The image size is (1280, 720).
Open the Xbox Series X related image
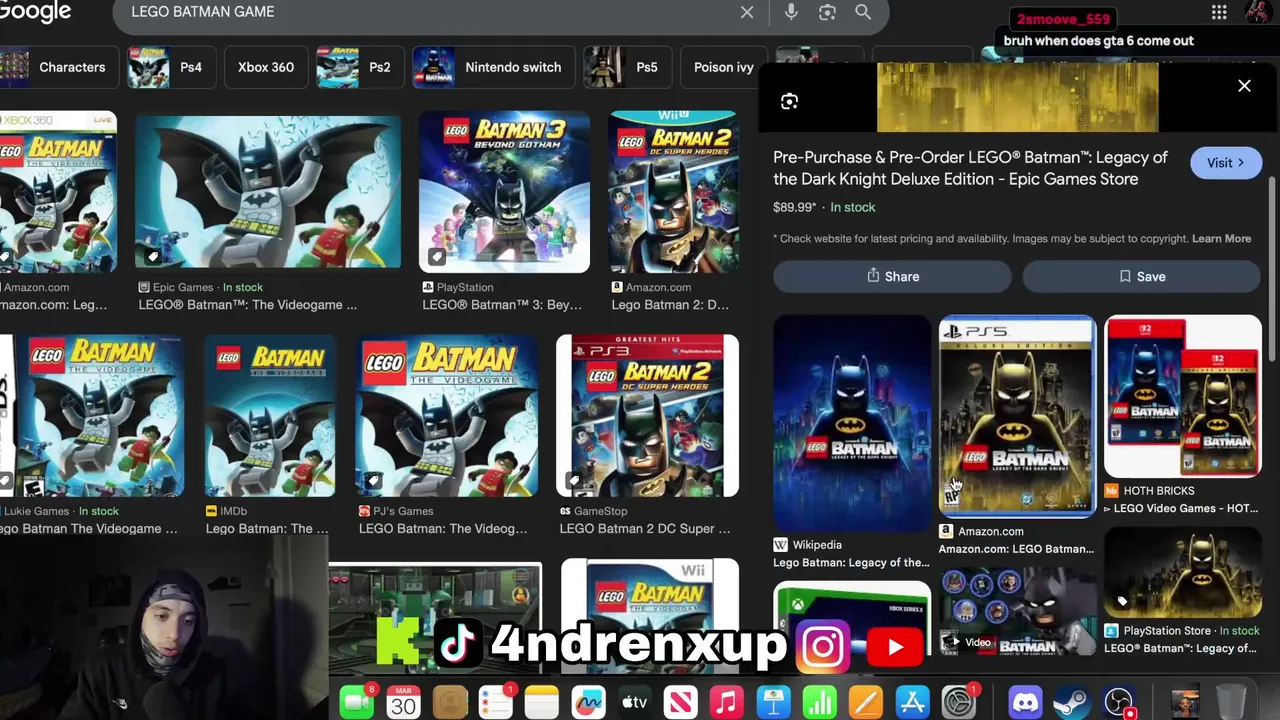click(852, 618)
